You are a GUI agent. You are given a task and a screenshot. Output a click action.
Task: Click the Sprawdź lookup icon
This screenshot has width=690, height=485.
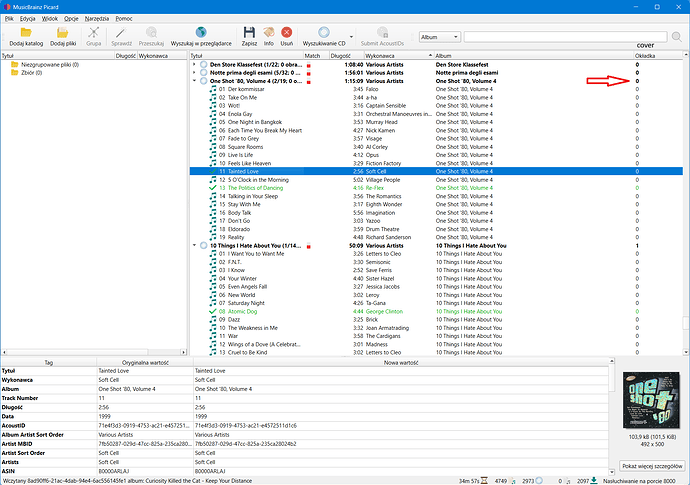121,33
